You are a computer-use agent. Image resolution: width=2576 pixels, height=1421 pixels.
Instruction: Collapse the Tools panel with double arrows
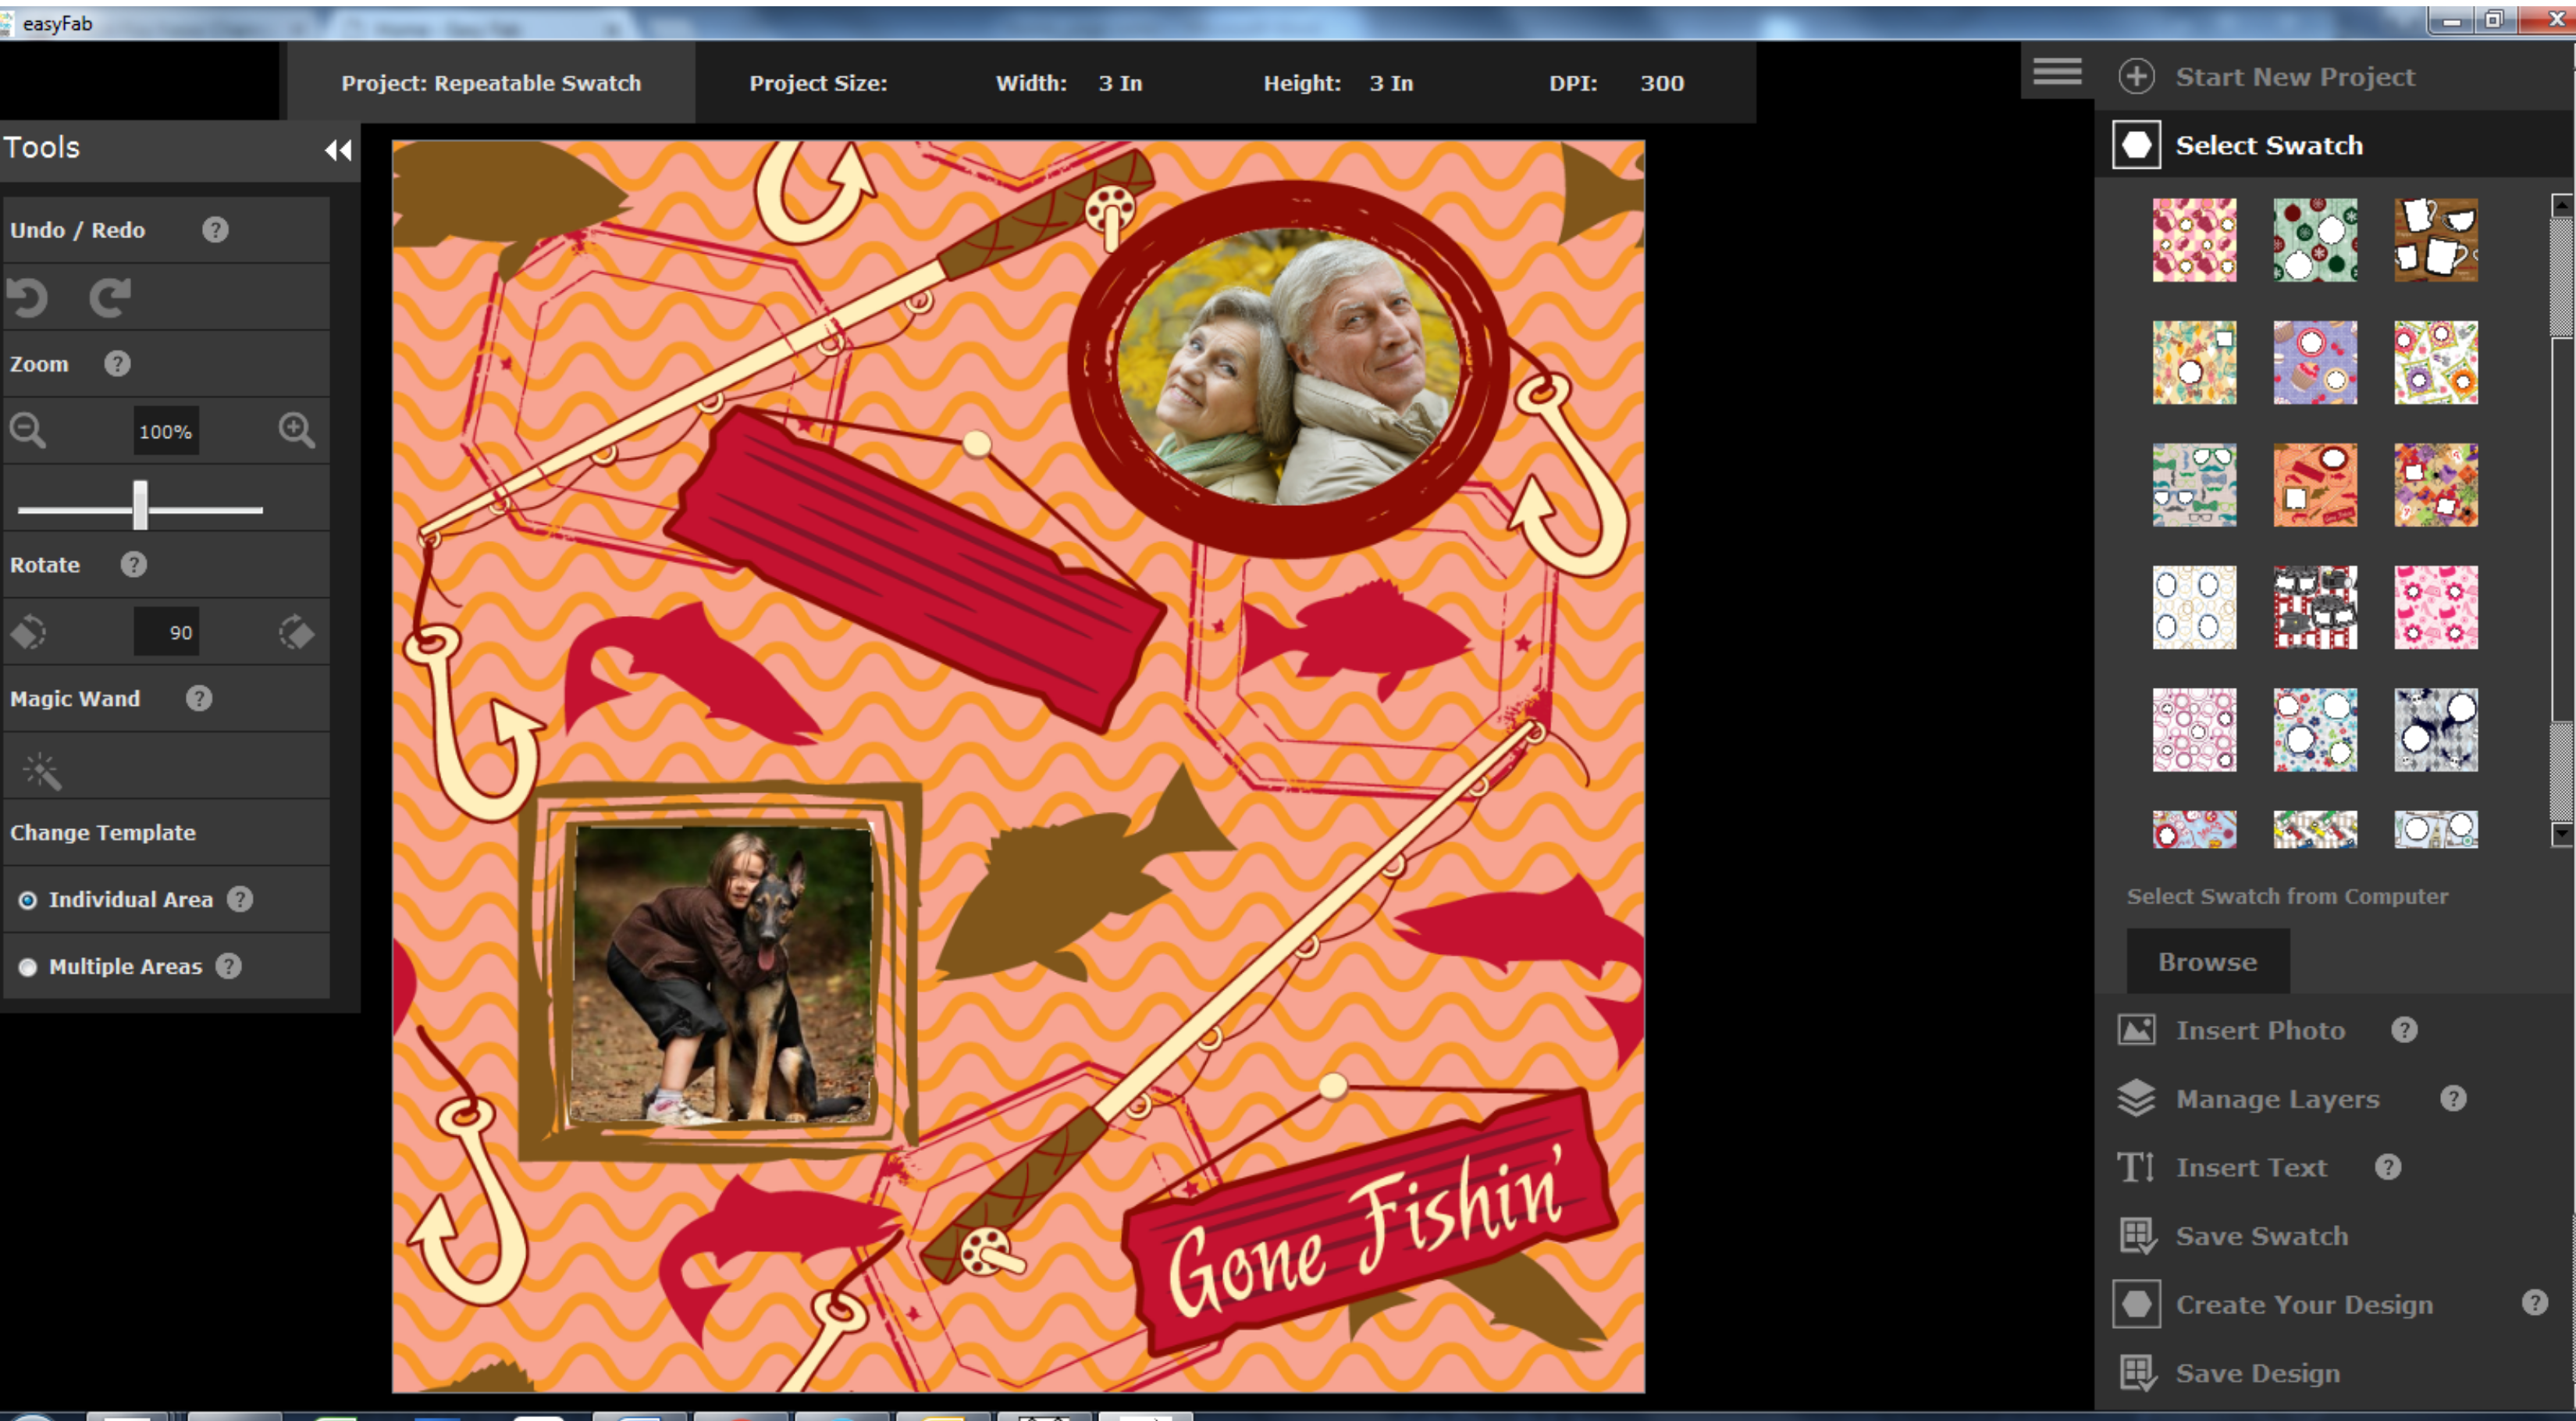(338, 150)
